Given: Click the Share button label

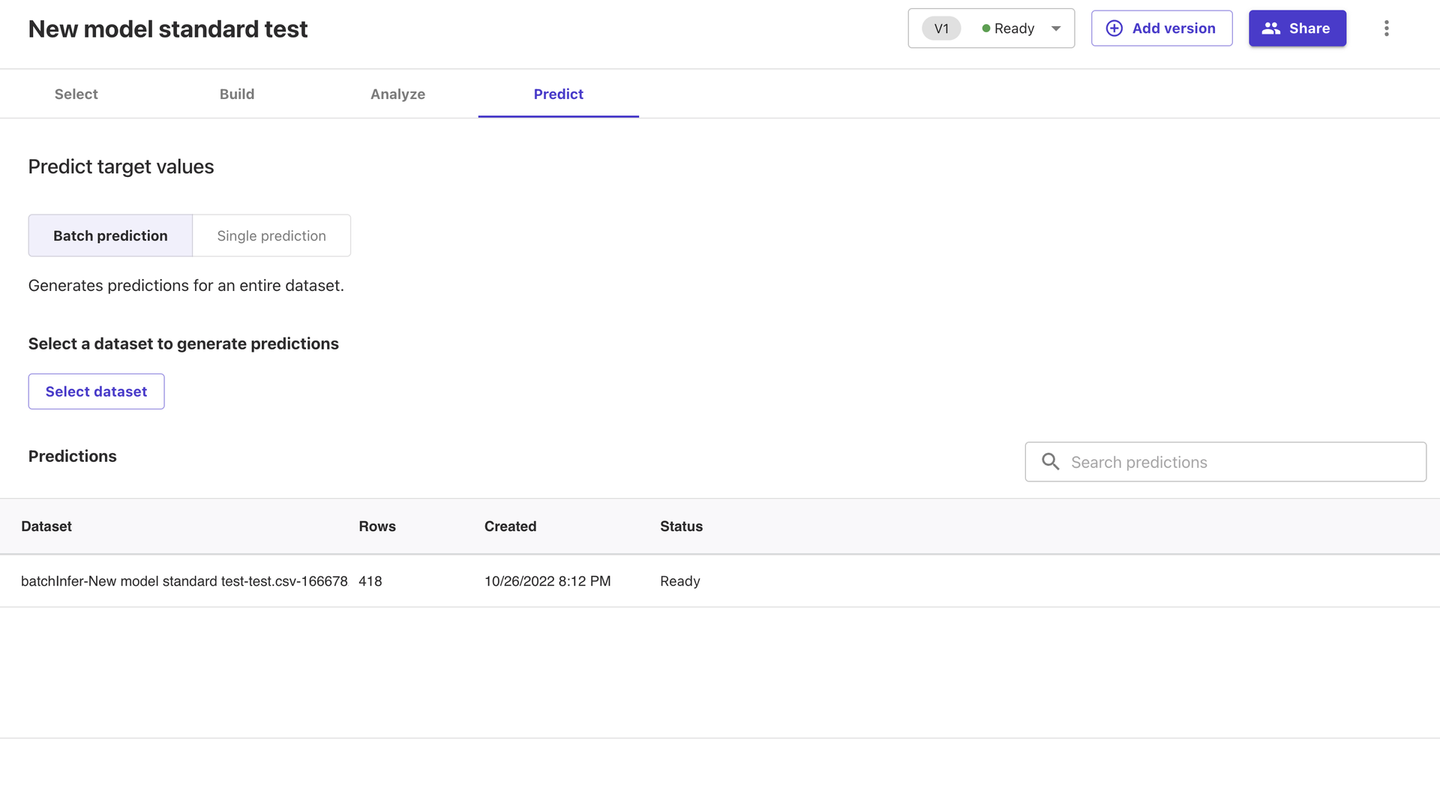Looking at the screenshot, I should click(1309, 28).
